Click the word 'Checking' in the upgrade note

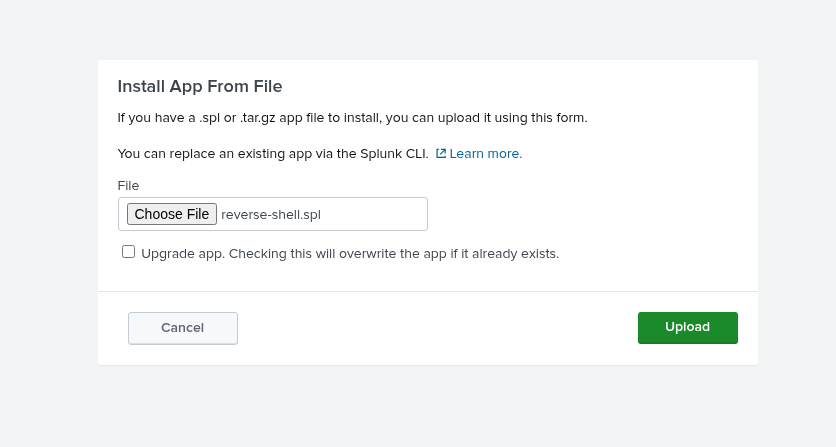click(x=258, y=254)
